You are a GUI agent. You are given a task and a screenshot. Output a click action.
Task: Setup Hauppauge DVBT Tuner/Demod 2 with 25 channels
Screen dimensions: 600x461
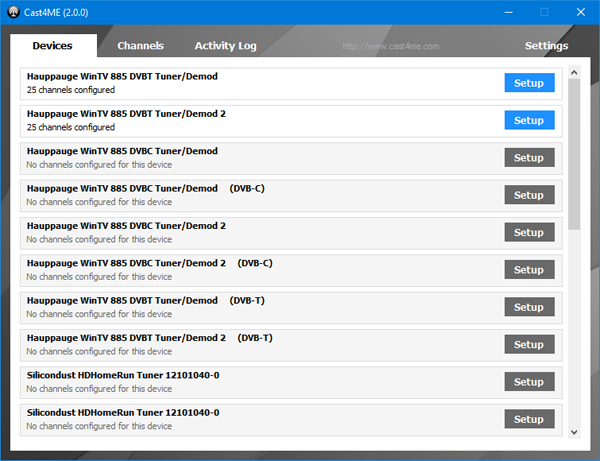[x=529, y=120]
